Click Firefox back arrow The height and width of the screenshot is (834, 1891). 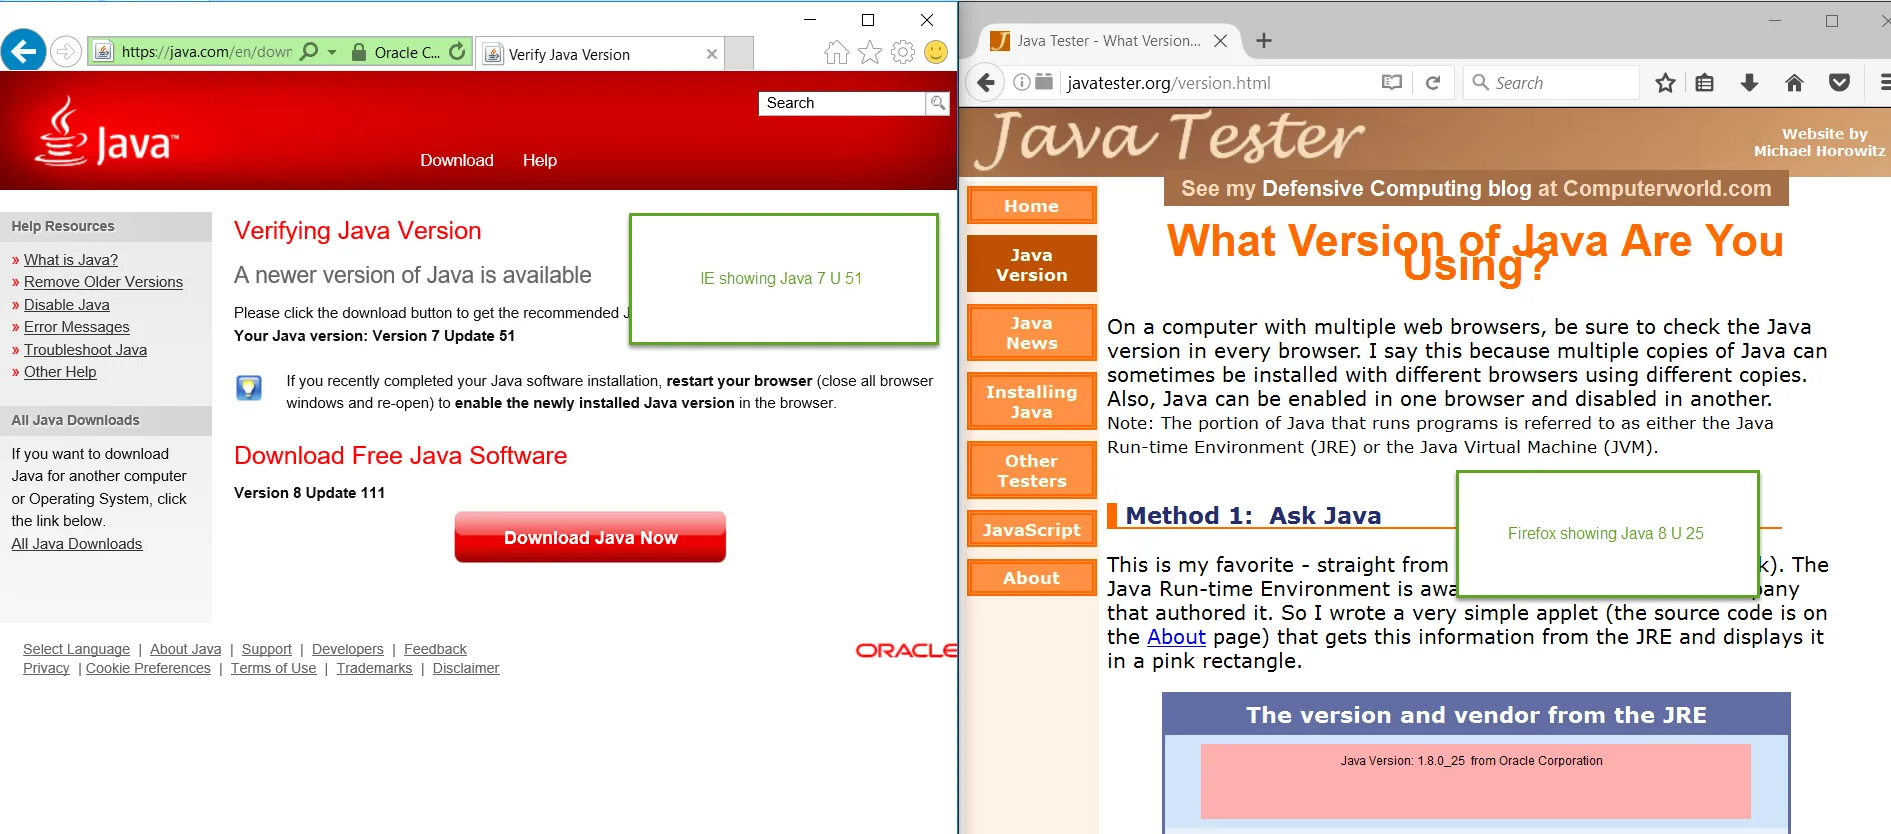(x=986, y=83)
